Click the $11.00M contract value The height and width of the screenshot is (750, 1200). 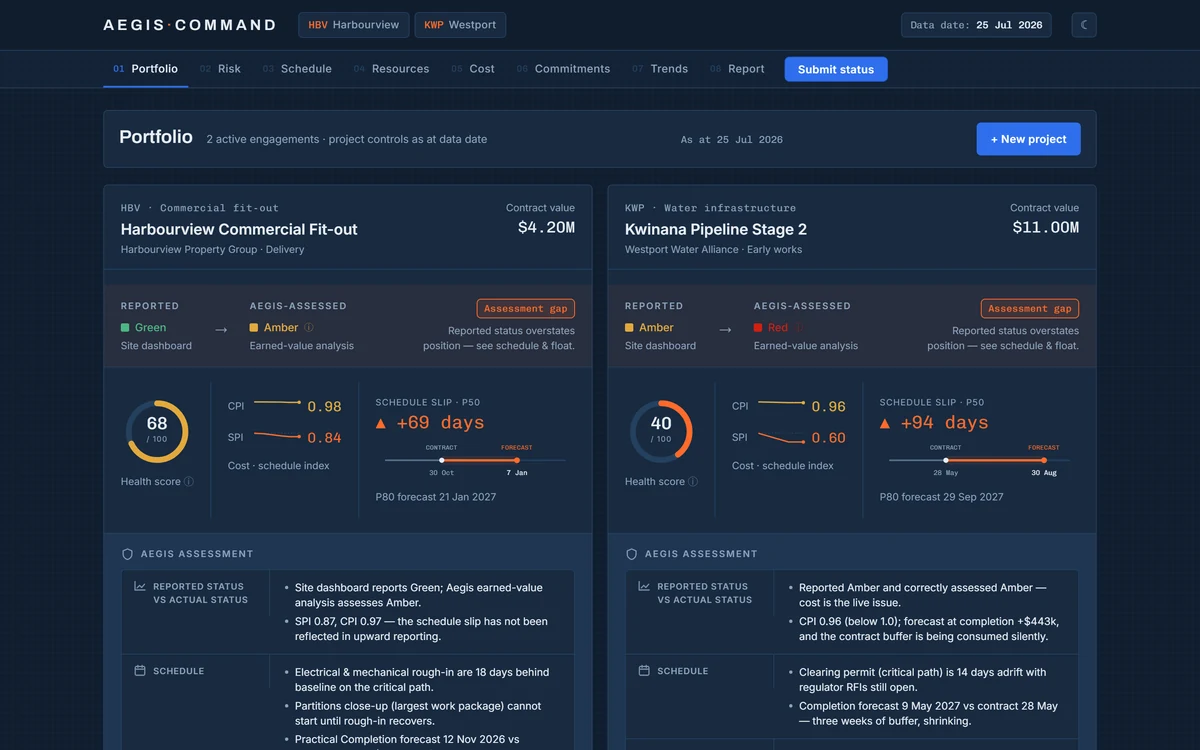pos(1046,228)
